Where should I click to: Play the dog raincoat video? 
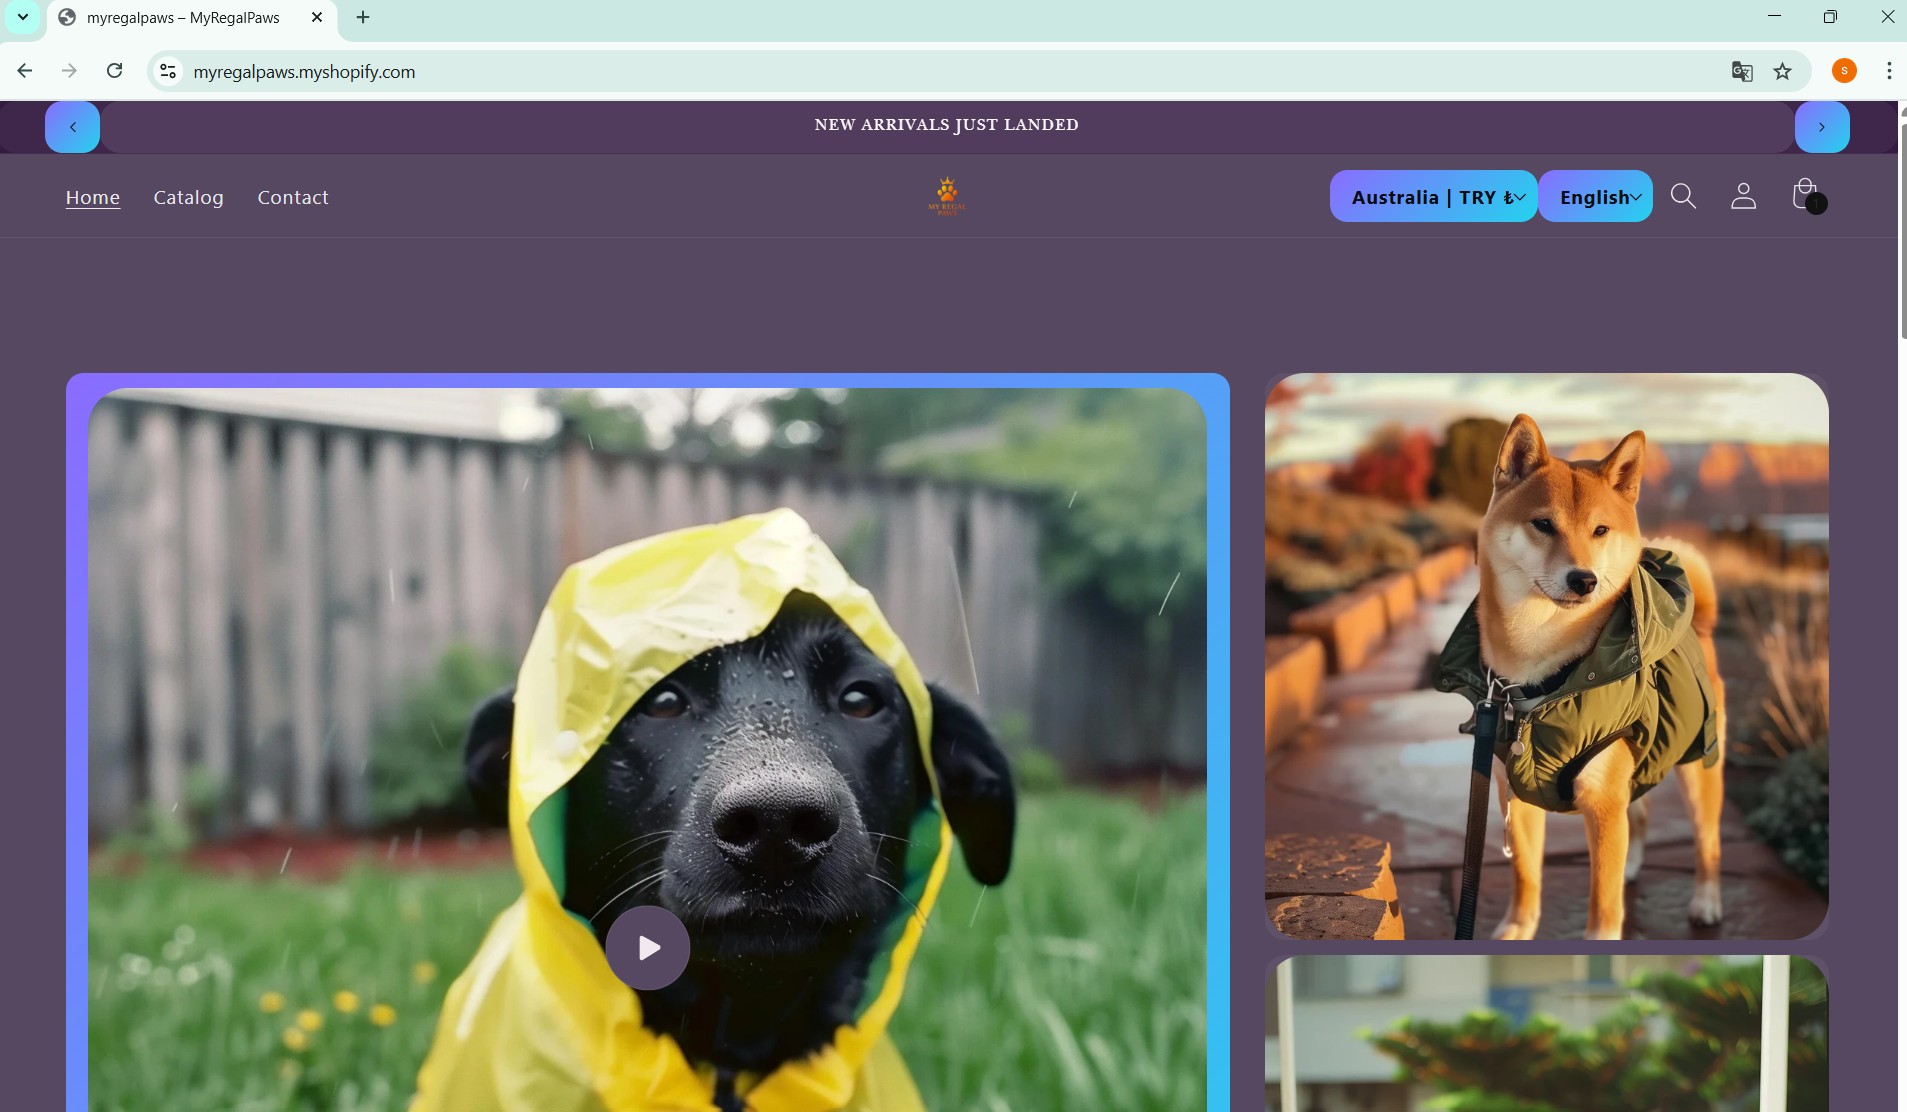point(648,947)
